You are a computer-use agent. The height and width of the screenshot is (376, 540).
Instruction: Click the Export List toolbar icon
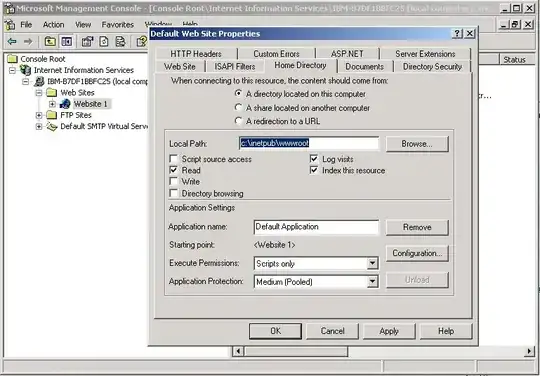[120, 42]
